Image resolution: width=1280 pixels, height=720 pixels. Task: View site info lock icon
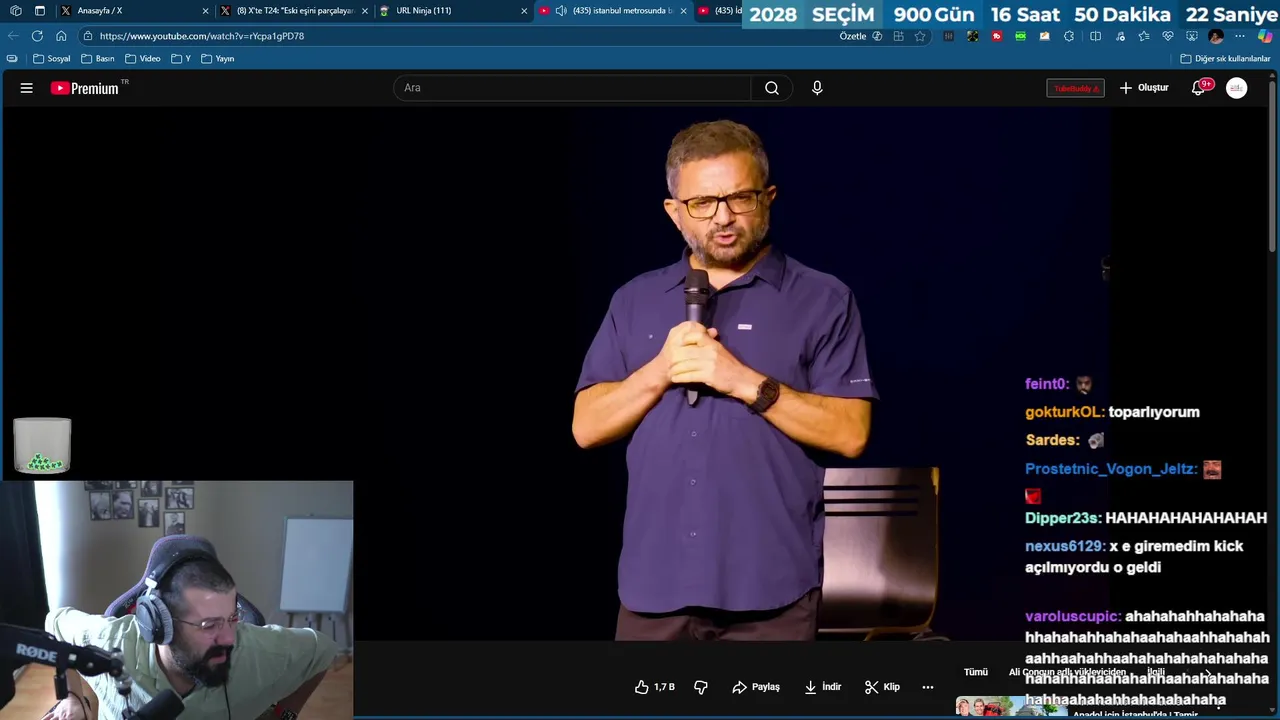pyautogui.click(x=88, y=36)
